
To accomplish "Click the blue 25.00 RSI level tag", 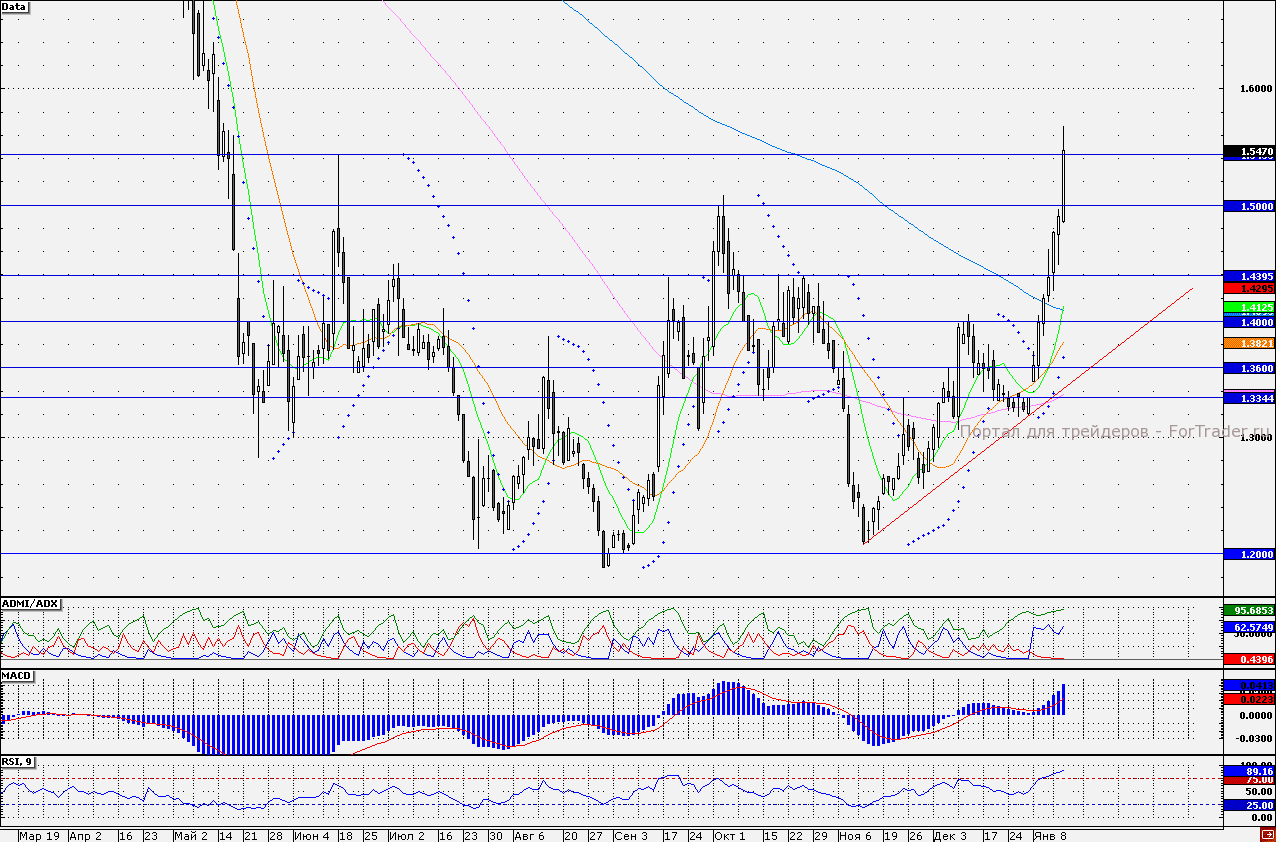I will tap(1248, 805).
